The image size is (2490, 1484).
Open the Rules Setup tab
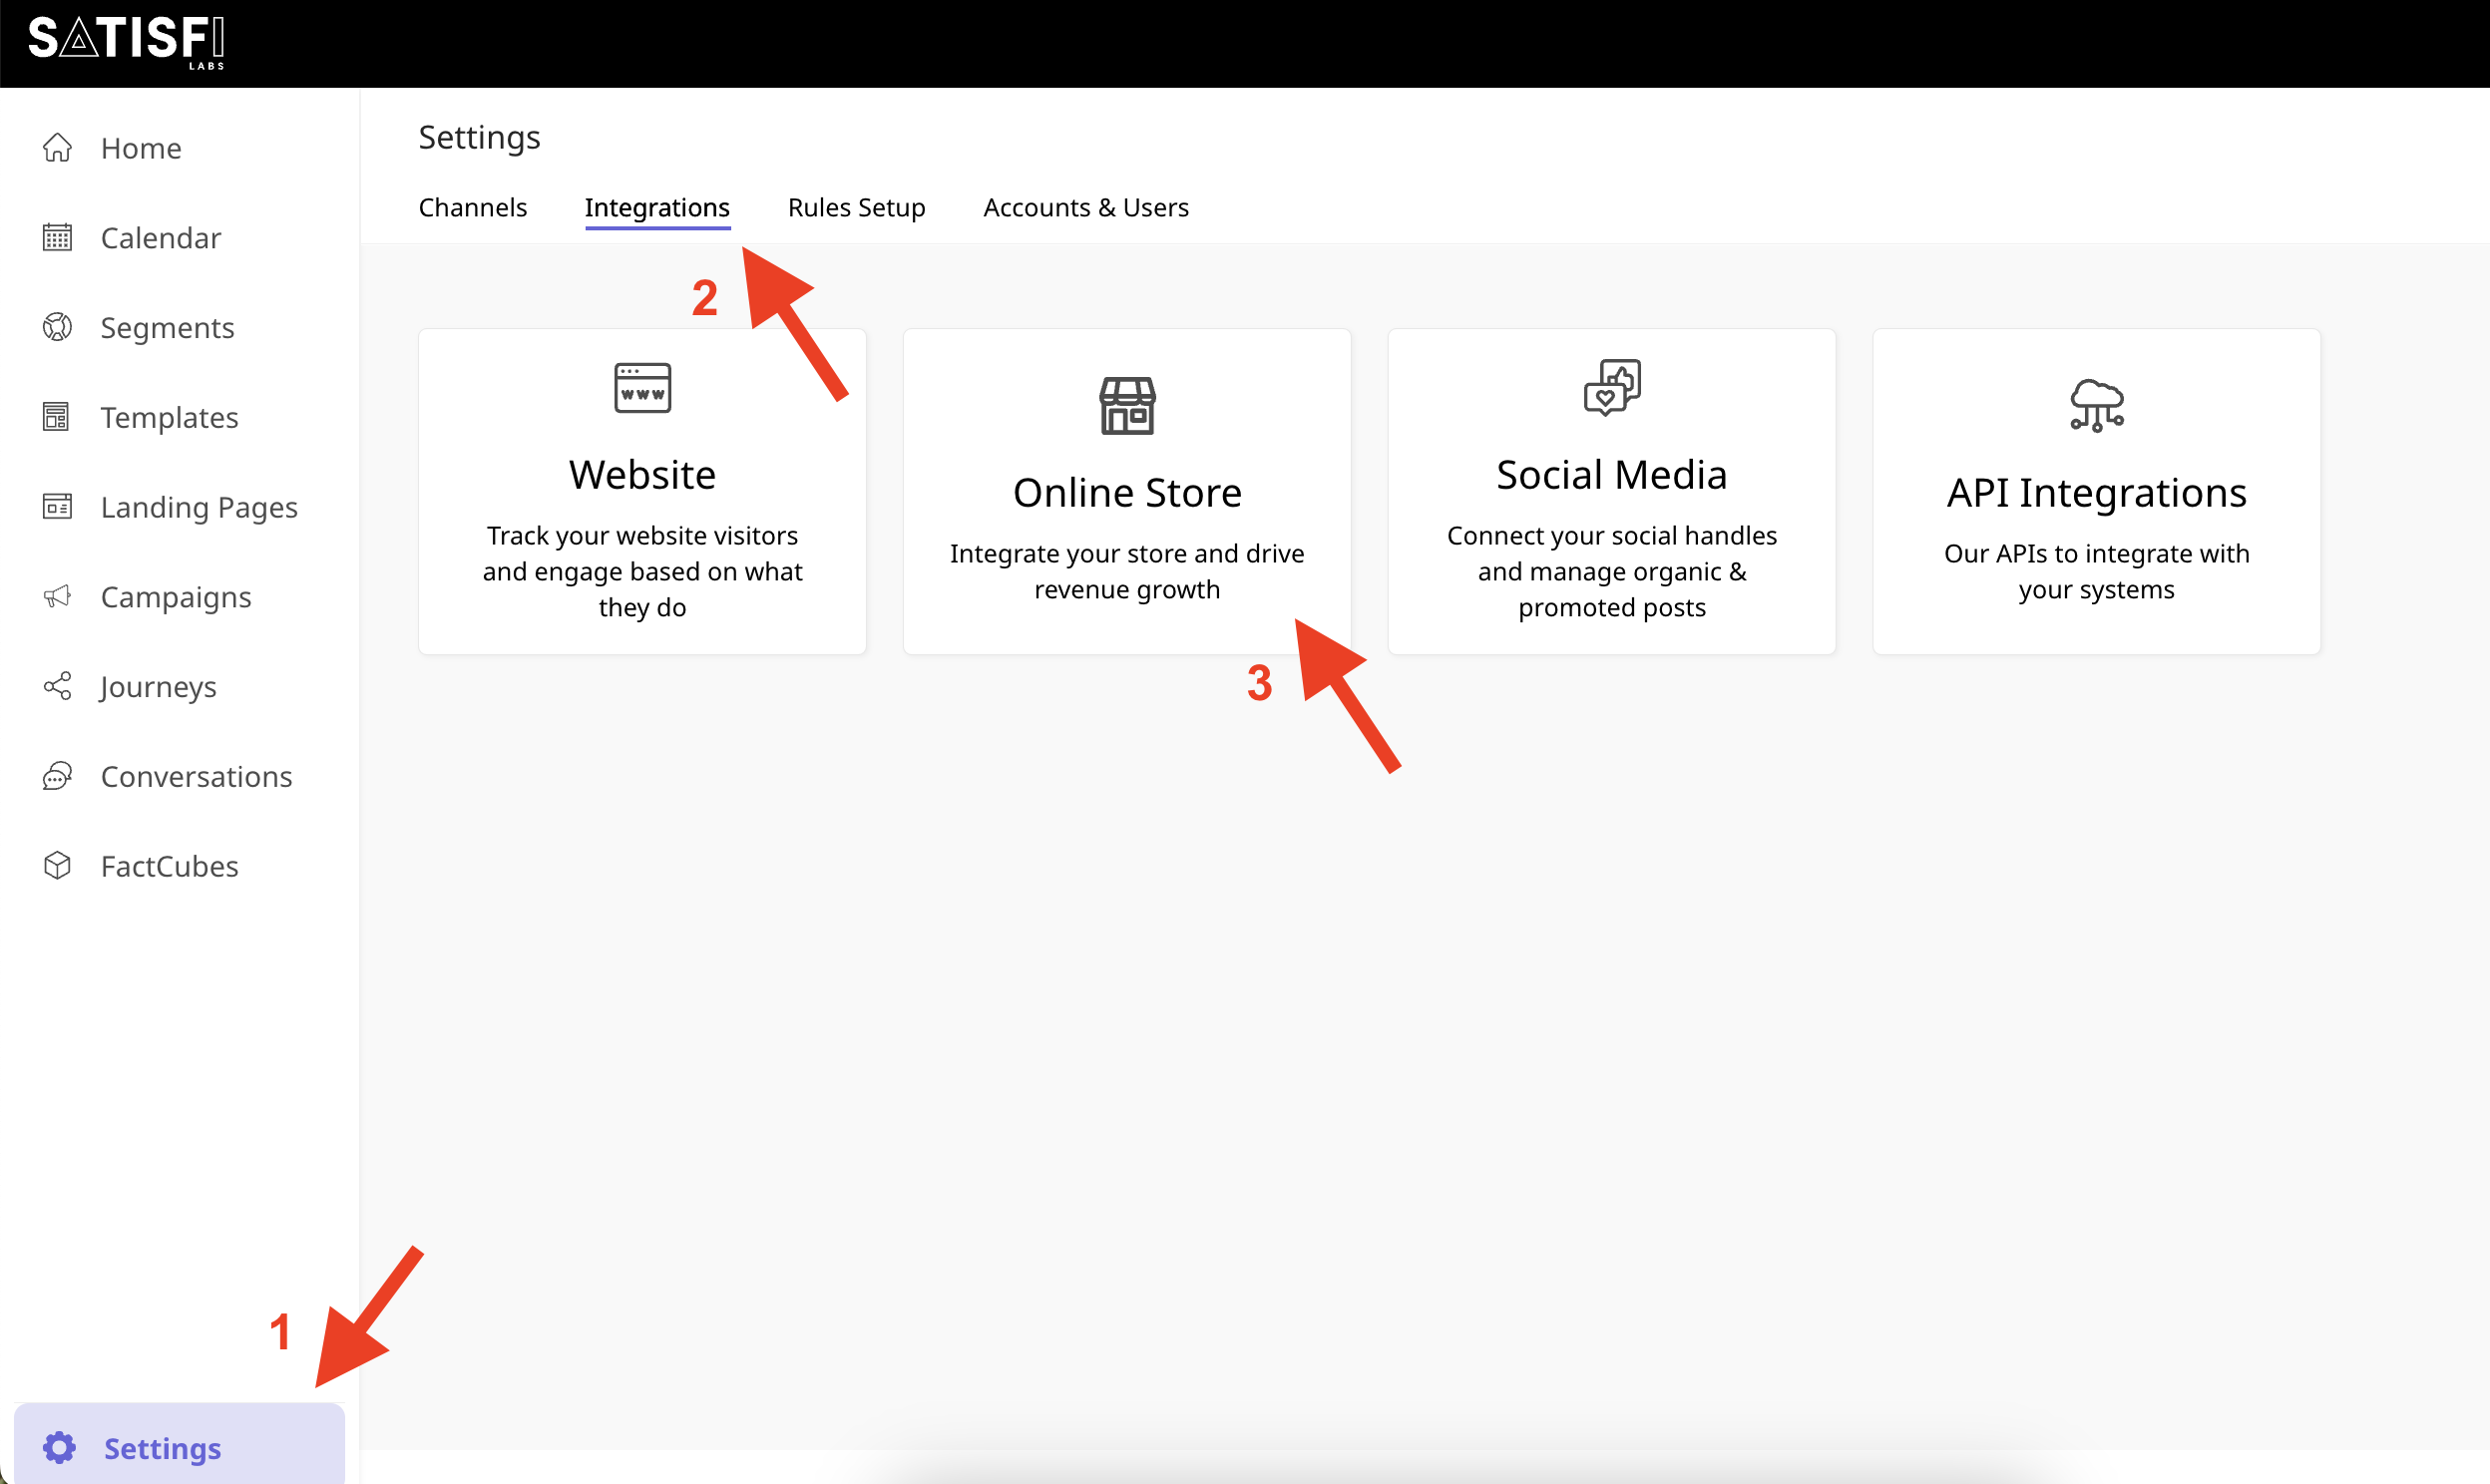856,207
